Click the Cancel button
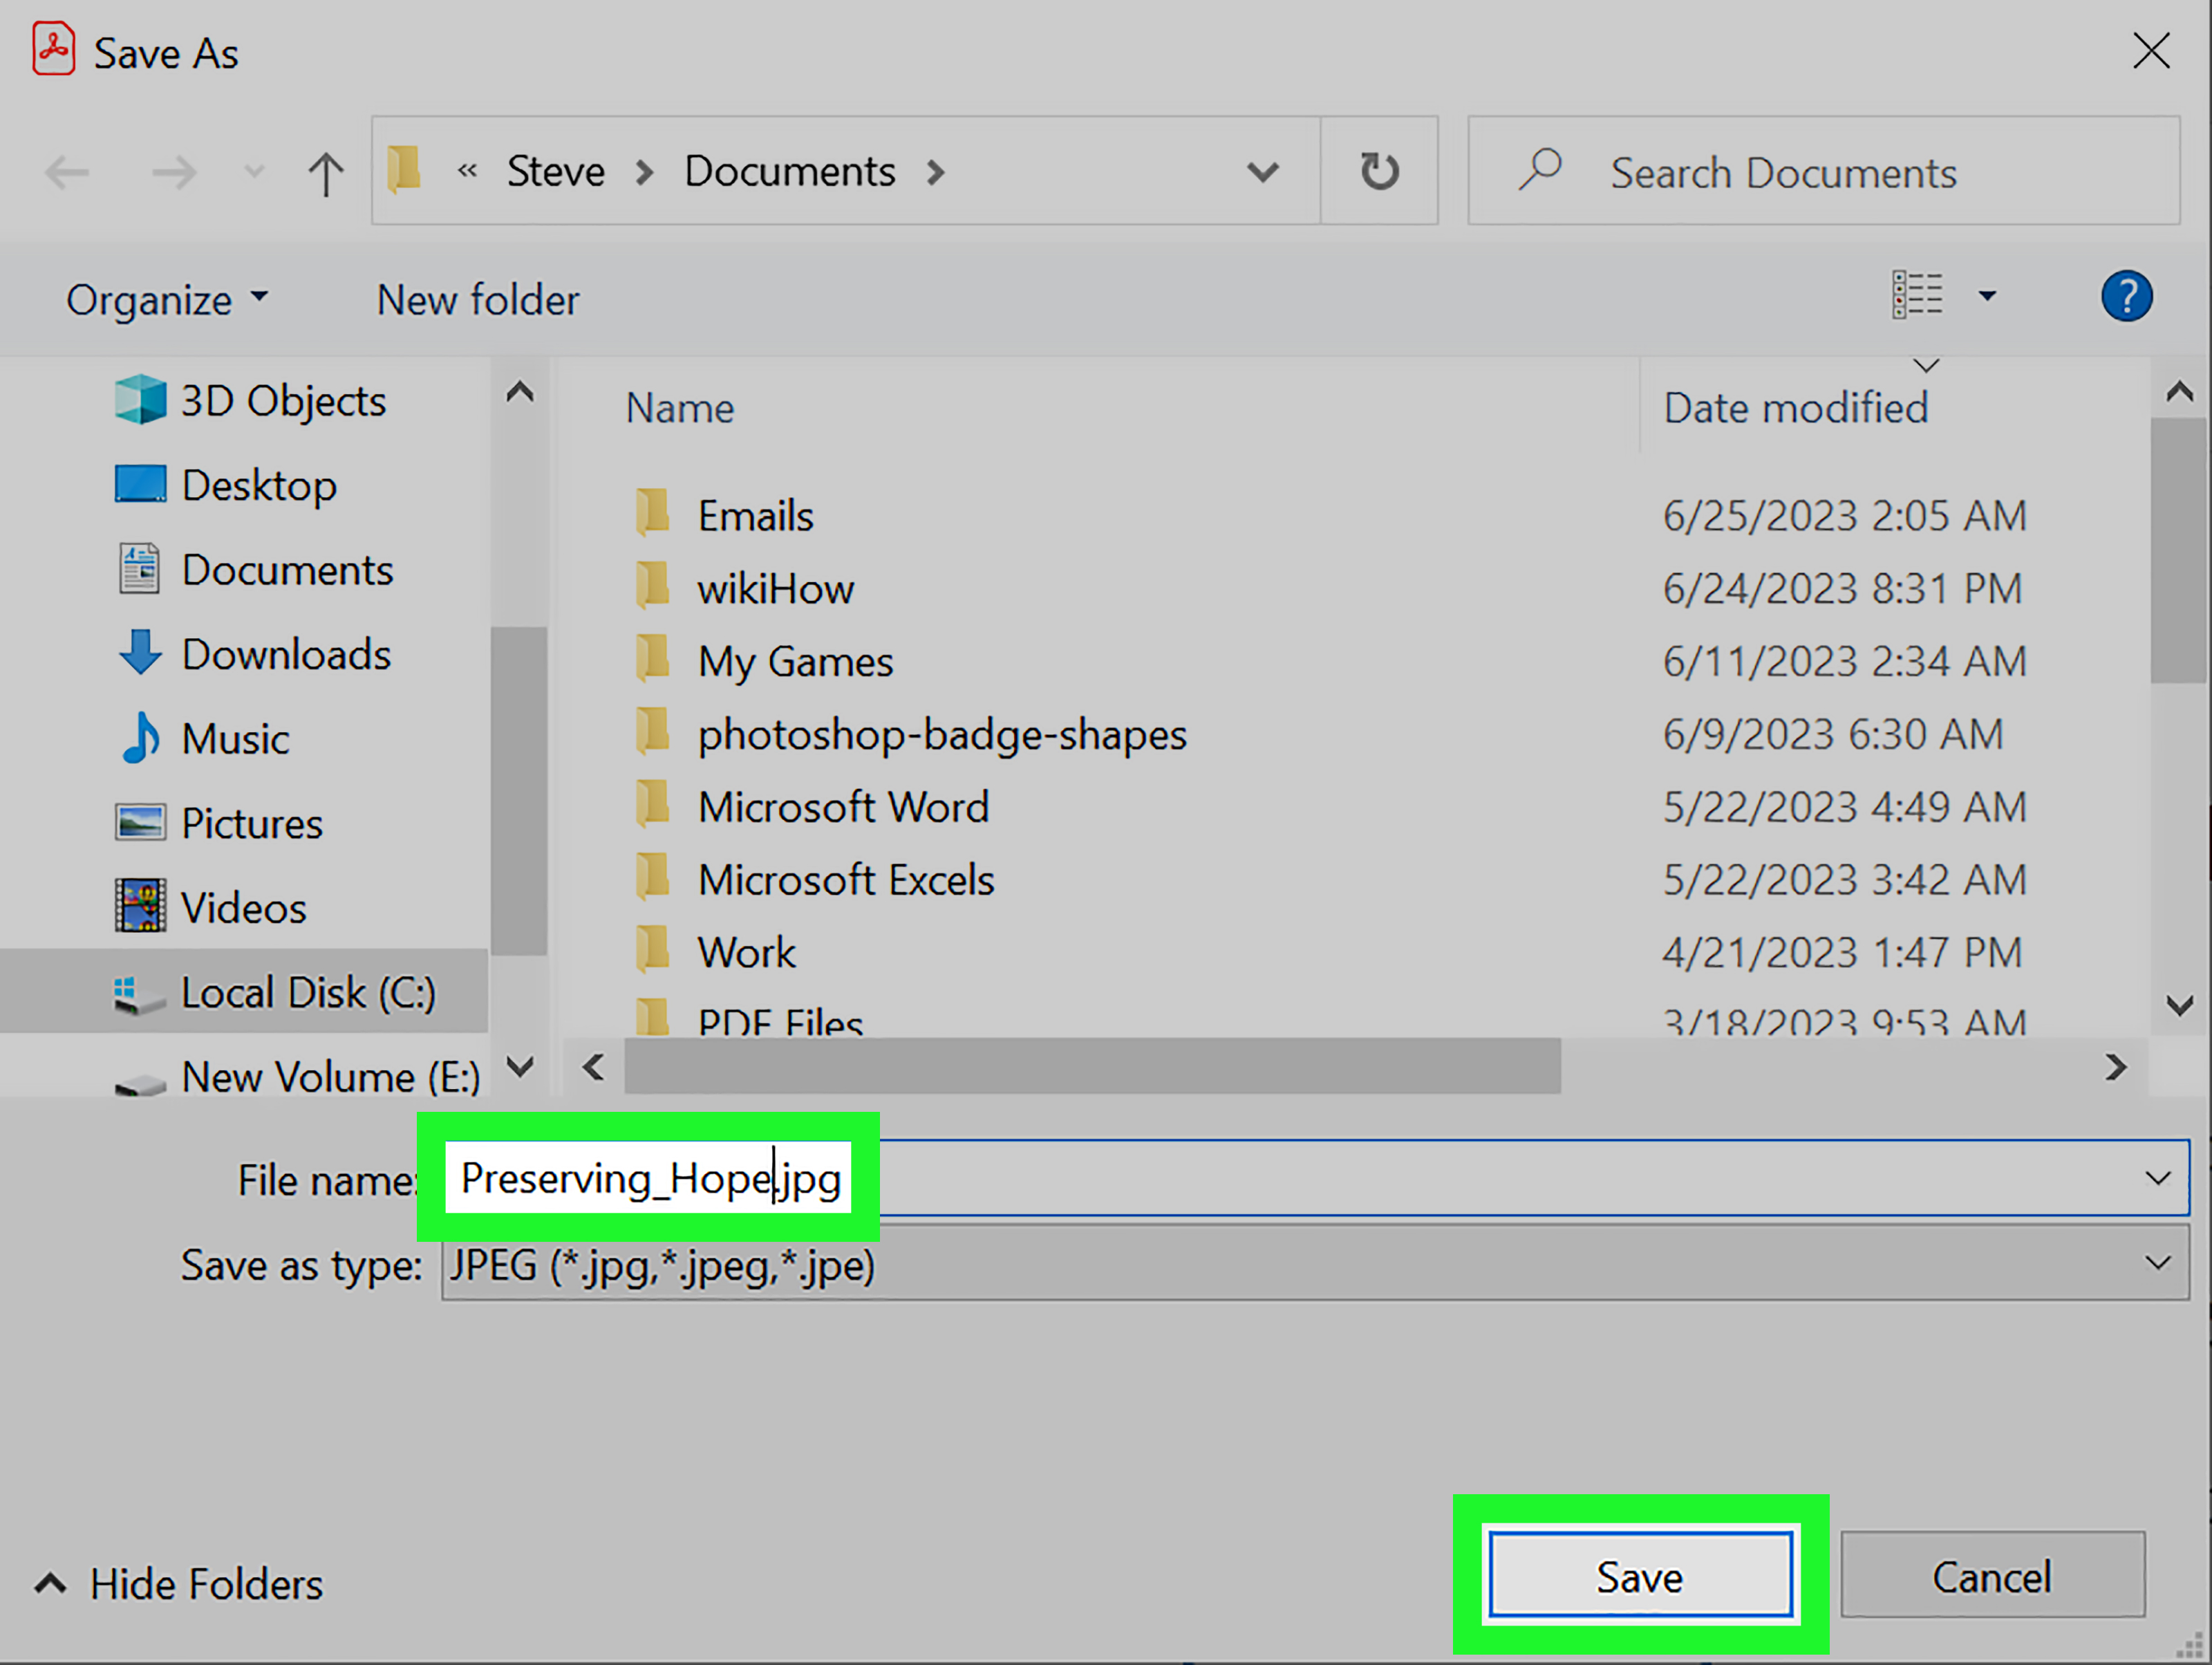 [1993, 1576]
